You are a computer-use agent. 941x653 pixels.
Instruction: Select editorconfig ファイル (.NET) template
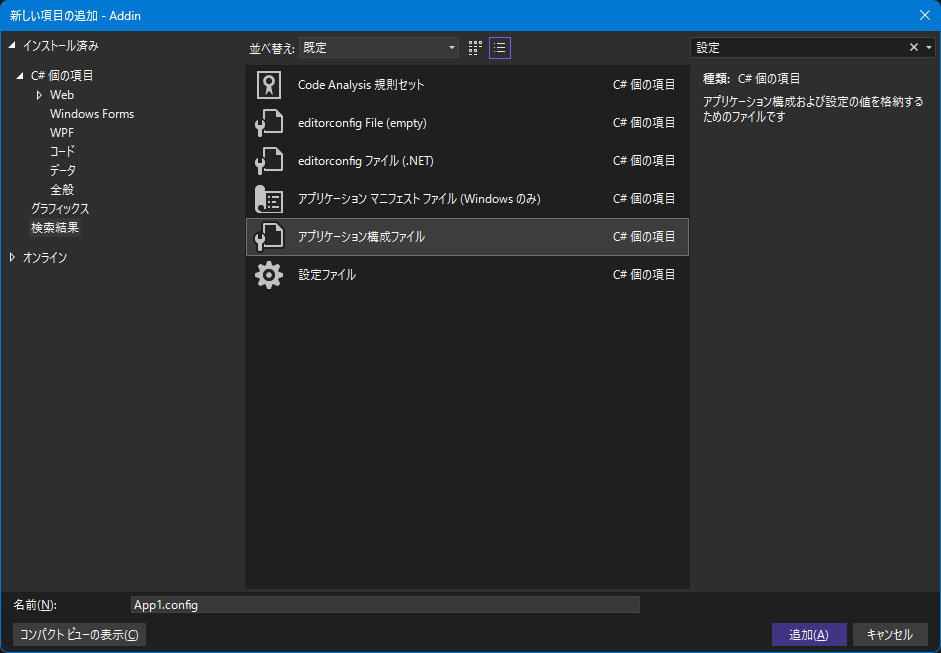467,161
